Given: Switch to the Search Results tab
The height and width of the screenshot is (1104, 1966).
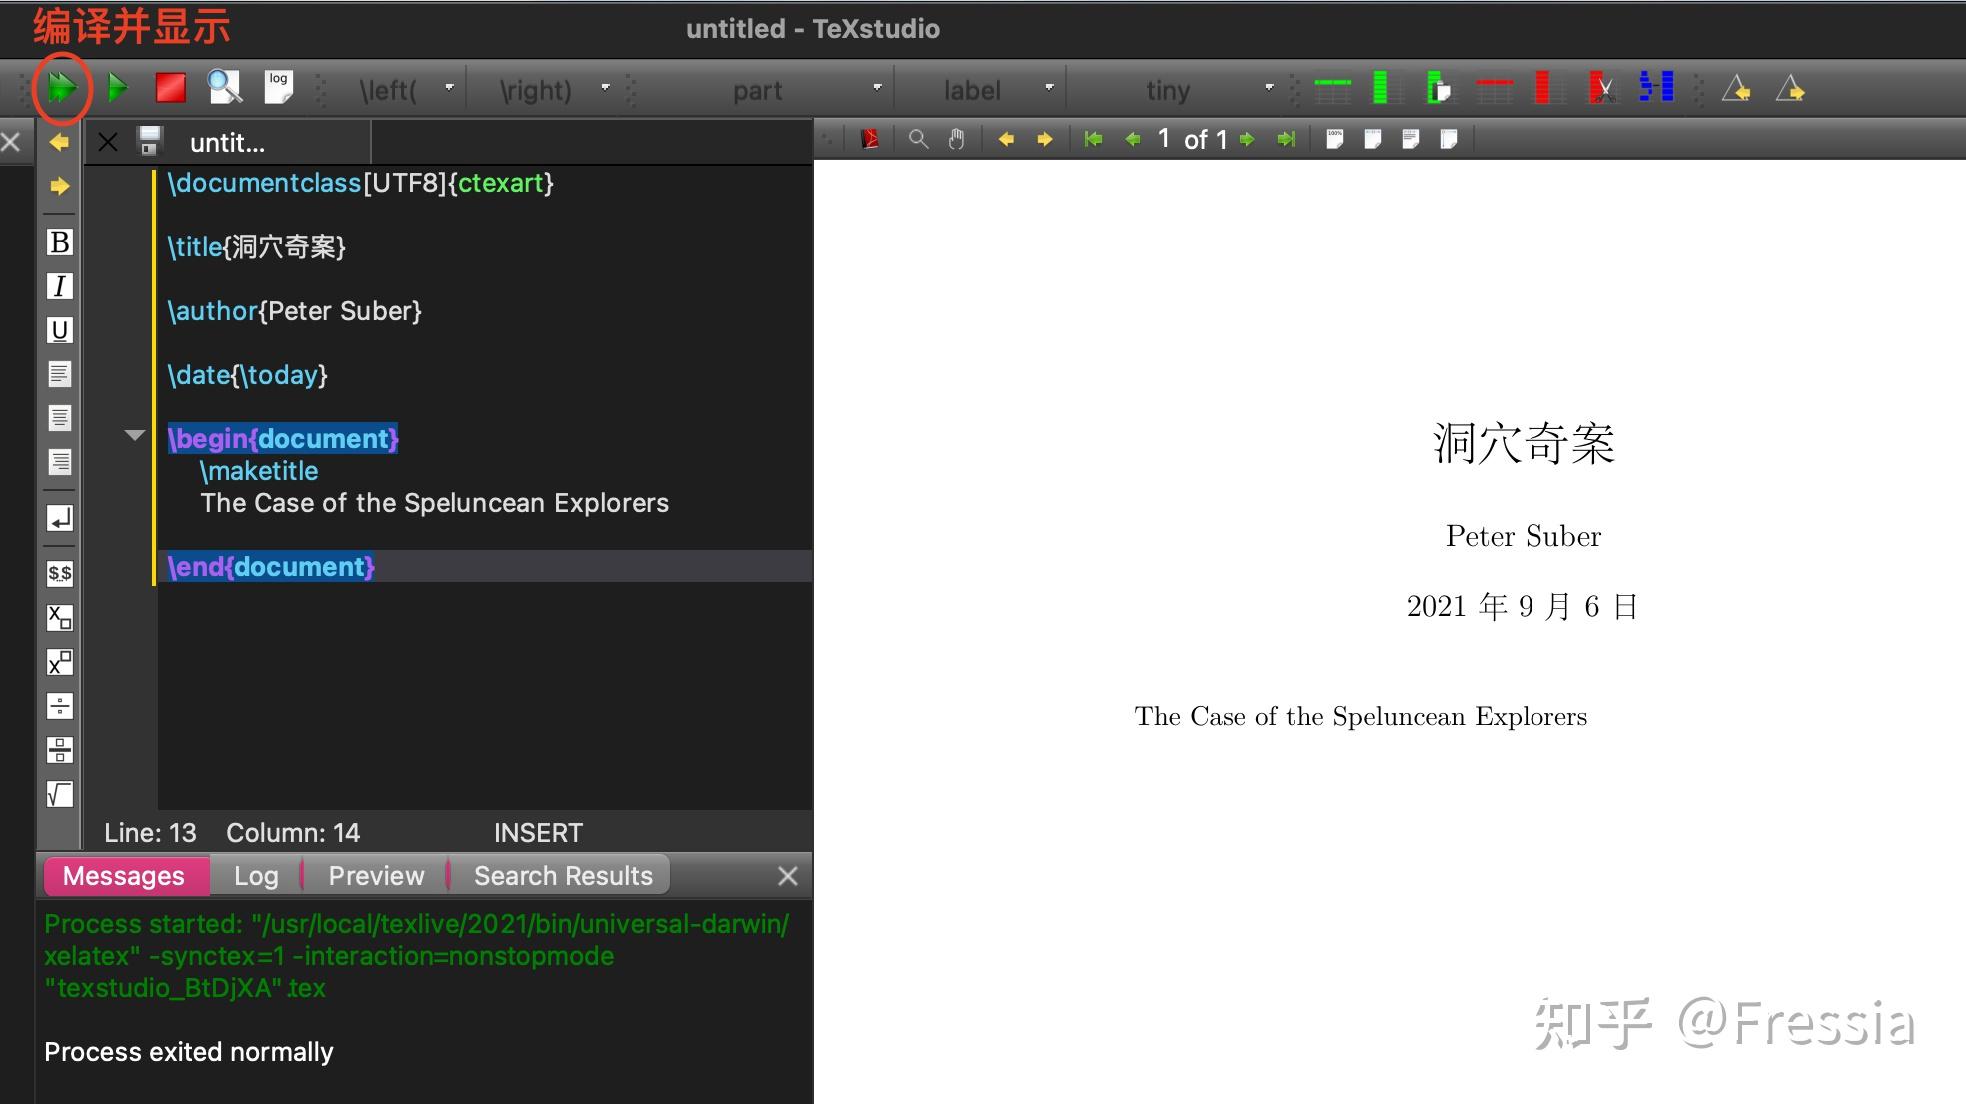Looking at the screenshot, I should coord(561,875).
